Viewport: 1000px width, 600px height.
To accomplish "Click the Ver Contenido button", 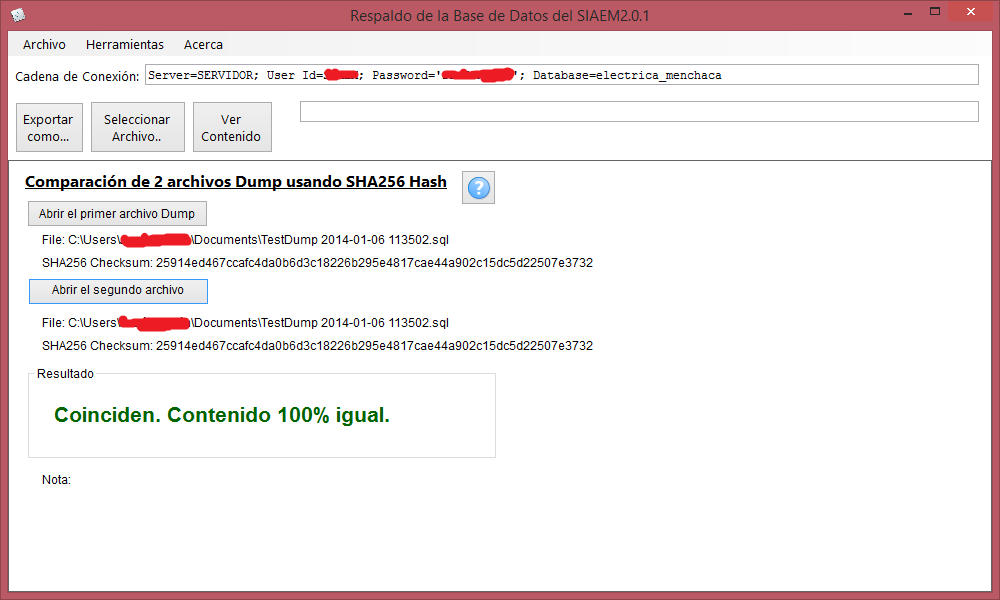I will point(231,128).
